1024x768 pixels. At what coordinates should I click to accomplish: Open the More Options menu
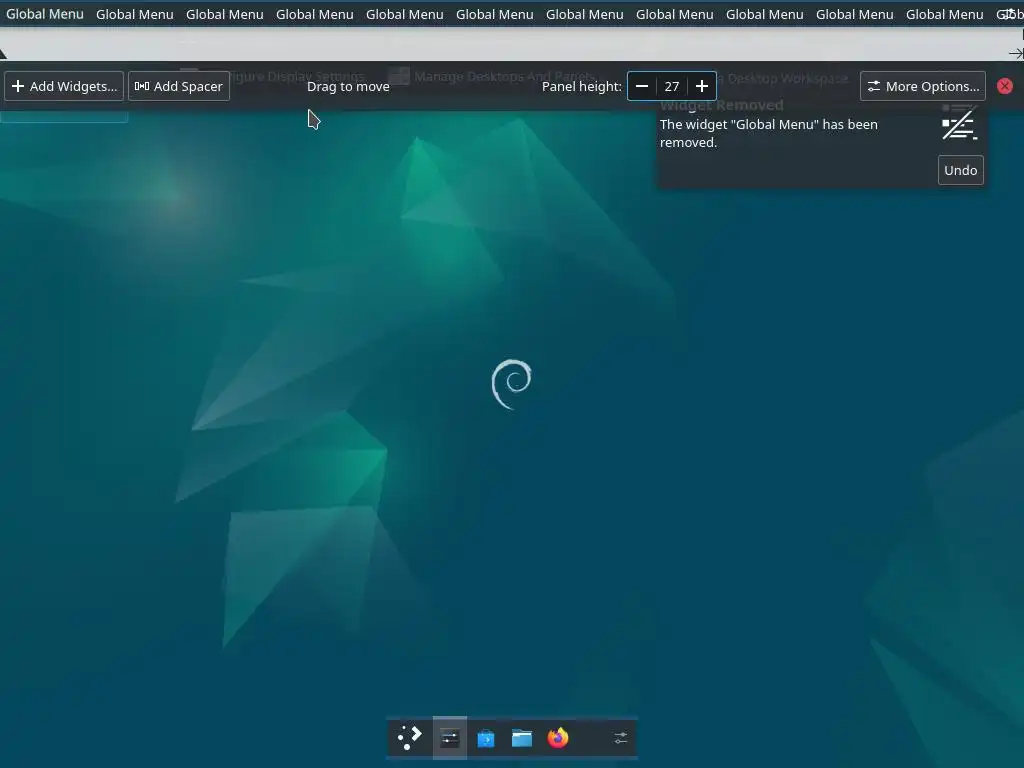923,86
